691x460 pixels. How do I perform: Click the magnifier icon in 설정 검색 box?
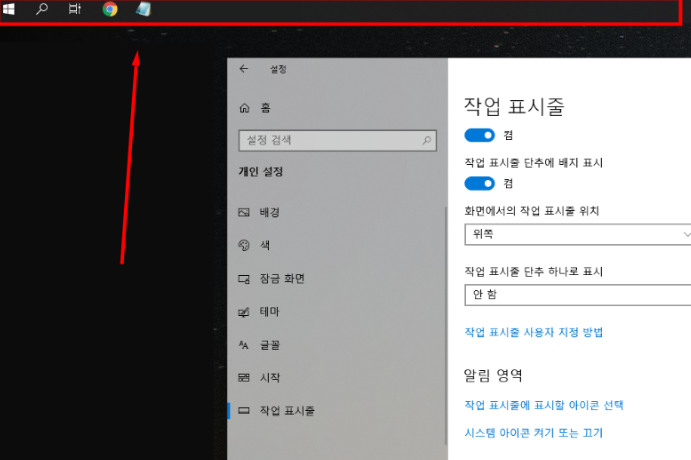[x=427, y=141]
